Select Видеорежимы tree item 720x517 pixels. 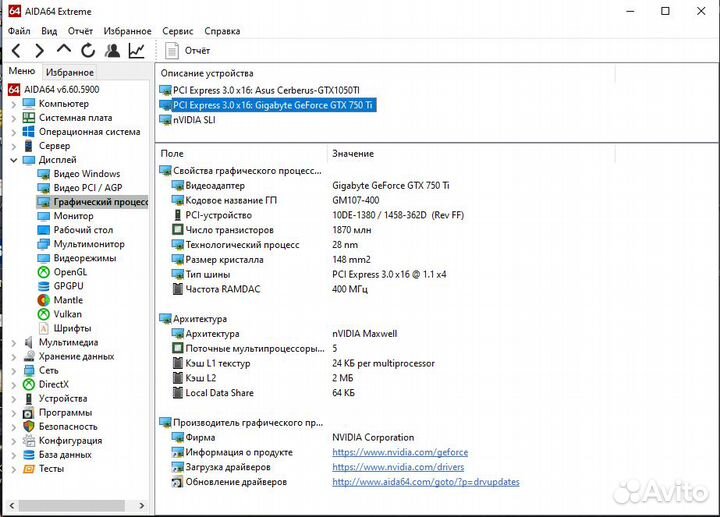(77, 258)
